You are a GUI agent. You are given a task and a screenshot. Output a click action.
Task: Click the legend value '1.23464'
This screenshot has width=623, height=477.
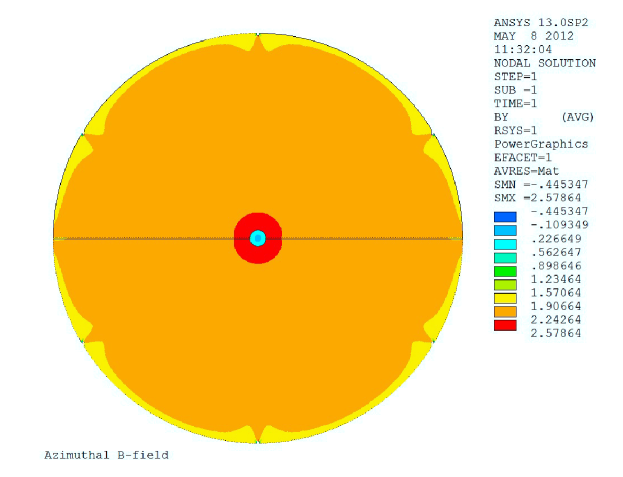click(x=556, y=279)
